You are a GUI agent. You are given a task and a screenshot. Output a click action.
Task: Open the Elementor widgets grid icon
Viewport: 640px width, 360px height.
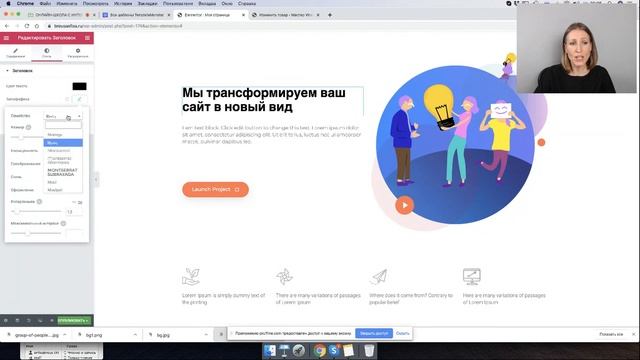pyautogui.click(x=87, y=38)
